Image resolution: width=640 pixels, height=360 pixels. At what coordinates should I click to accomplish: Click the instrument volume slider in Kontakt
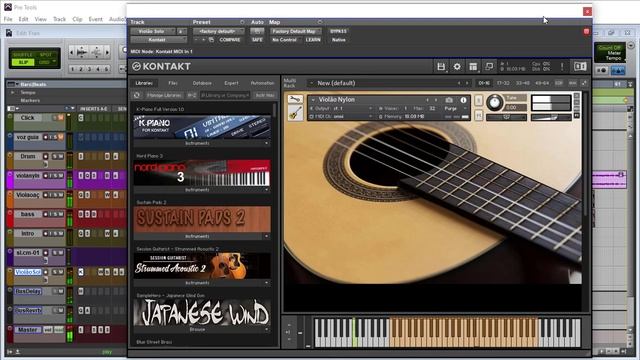(551, 118)
